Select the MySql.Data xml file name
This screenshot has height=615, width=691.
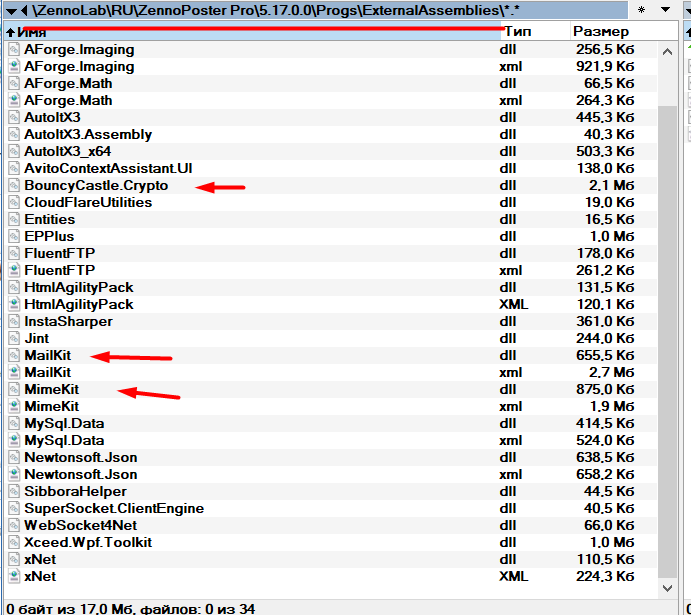pos(64,441)
